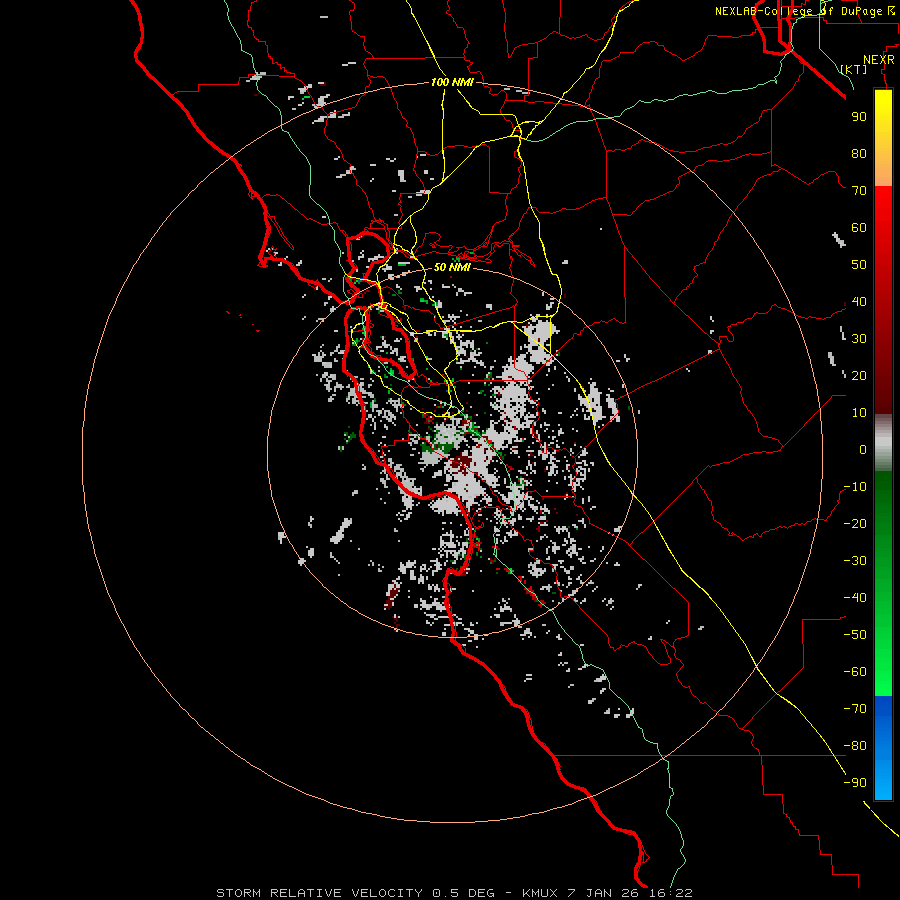The width and height of the screenshot is (900, 900).
Task: Select the "80" value on the velocity scale
Action: coord(859,153)
